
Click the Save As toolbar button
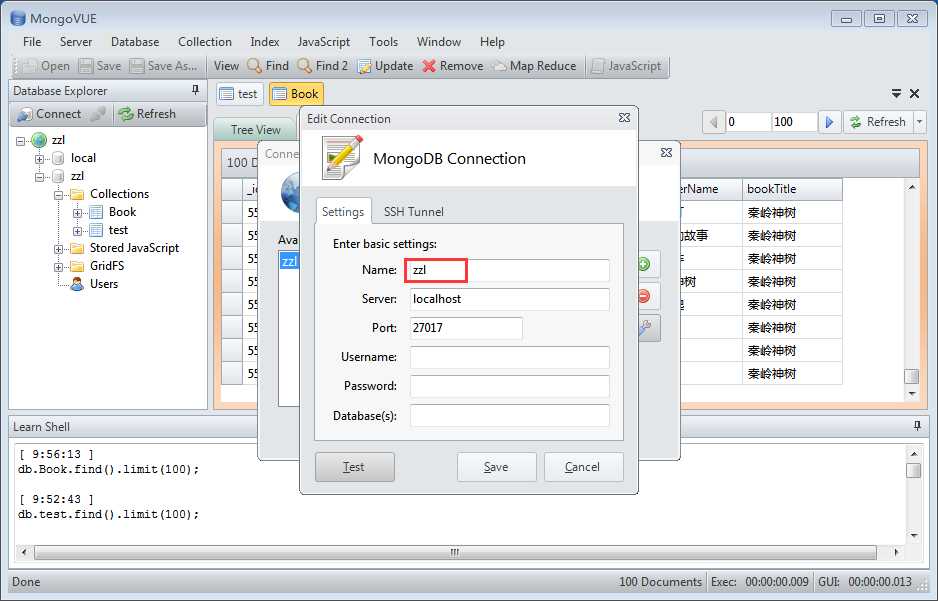pyautogui.click(x=163, y=66)
